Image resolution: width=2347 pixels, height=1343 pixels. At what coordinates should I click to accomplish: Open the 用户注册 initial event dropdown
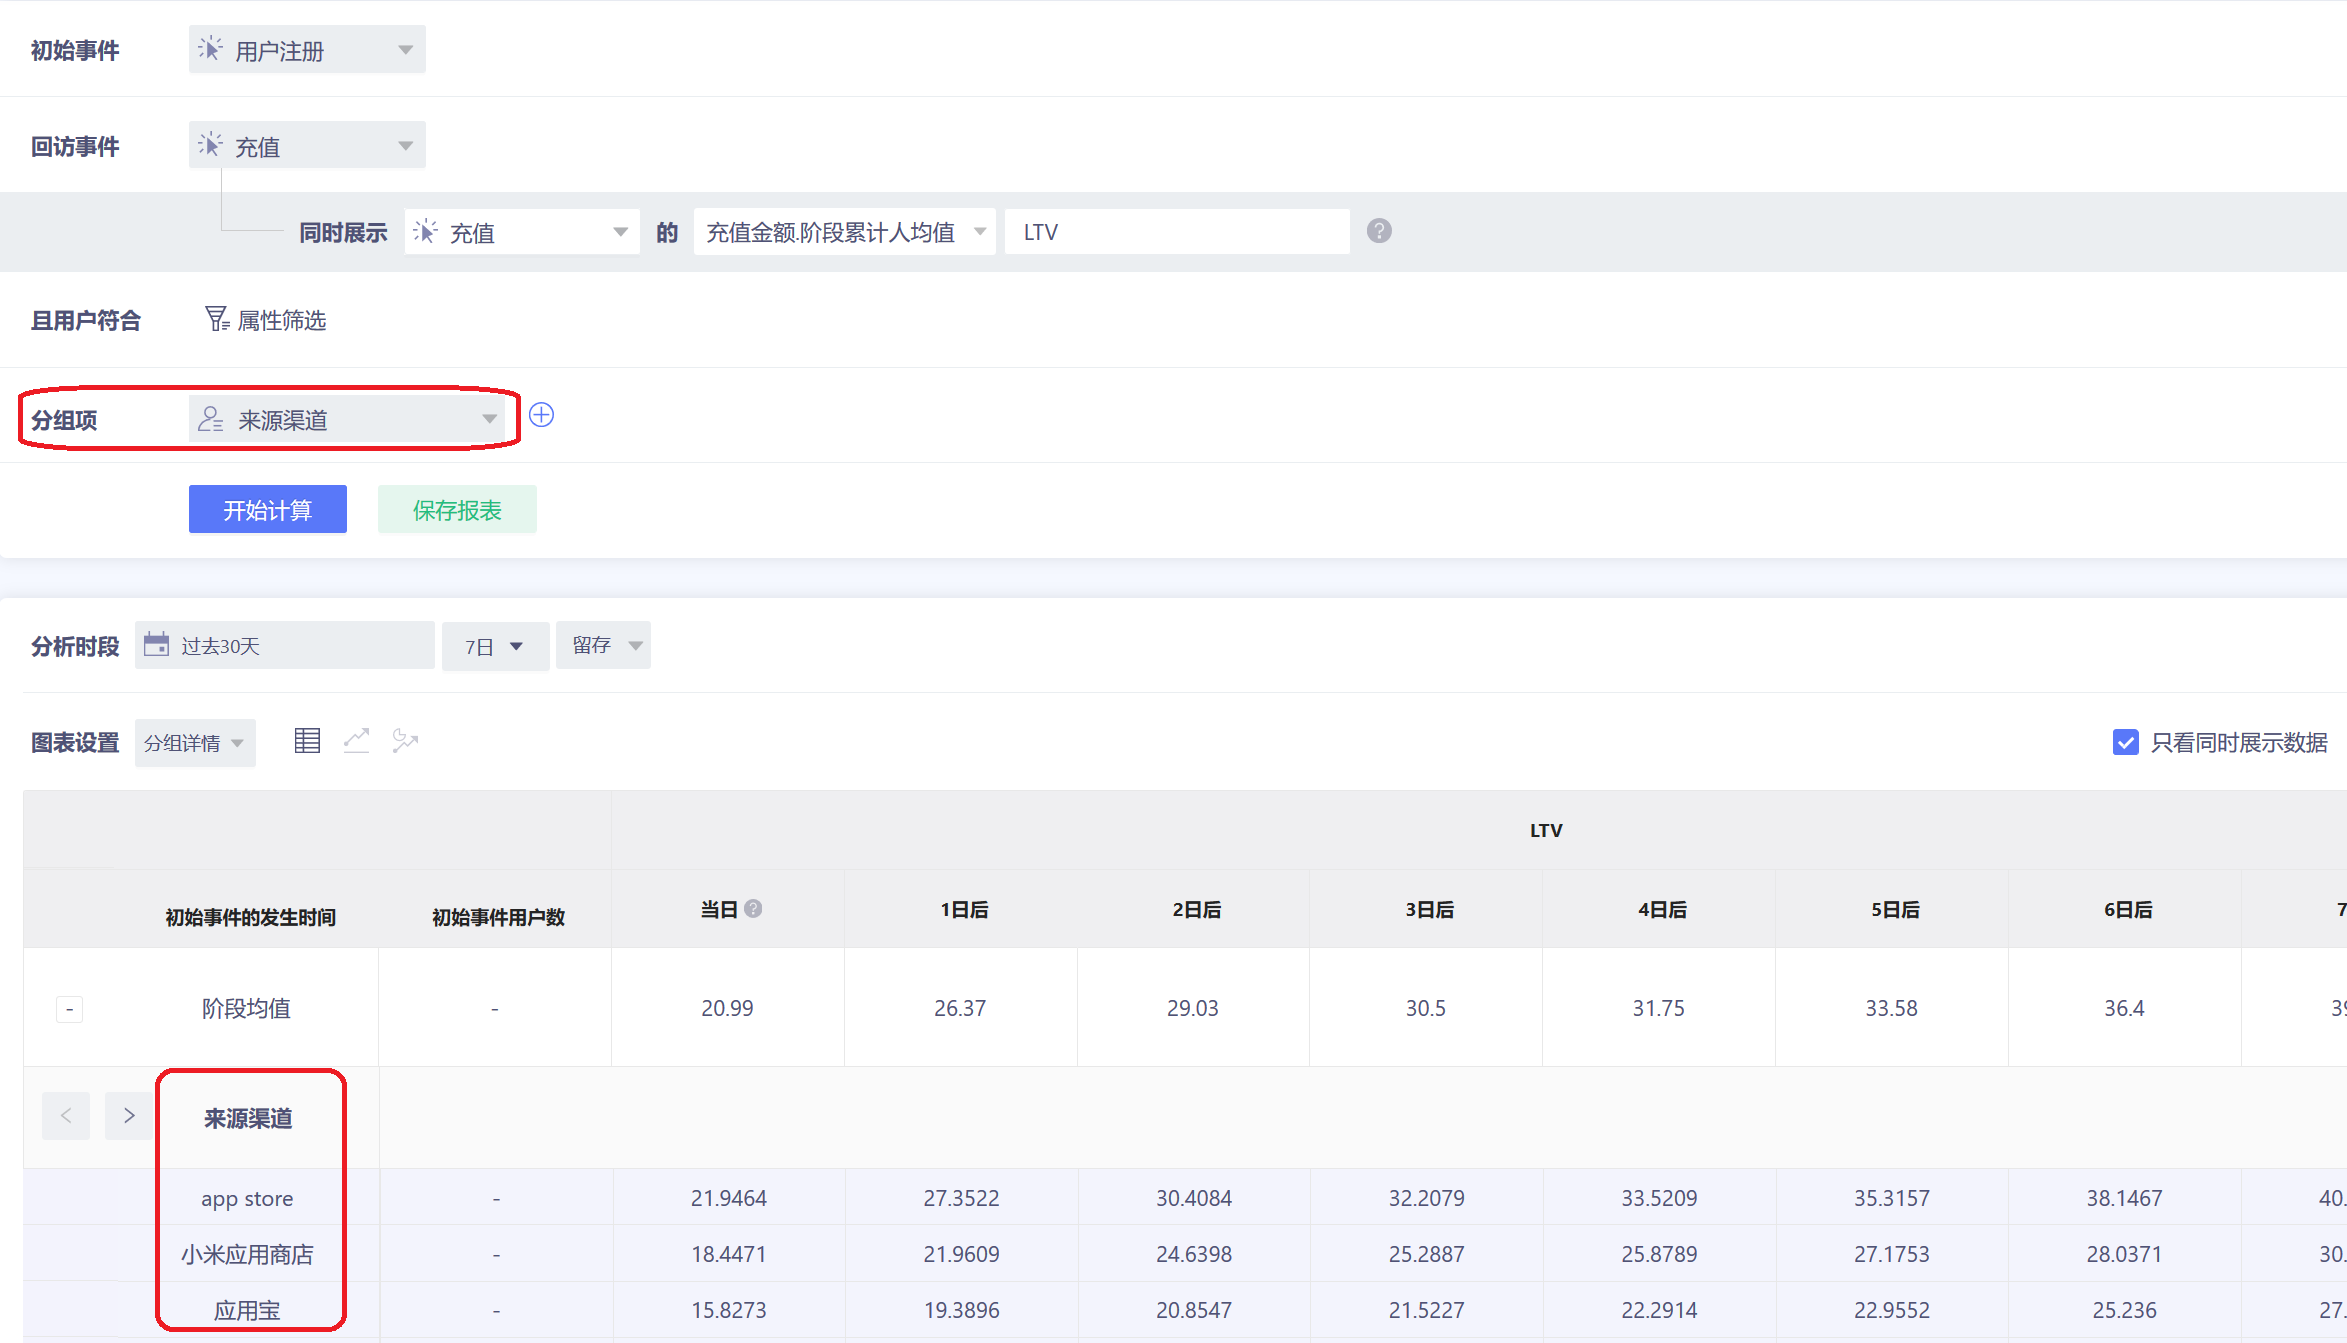point(307,50)
